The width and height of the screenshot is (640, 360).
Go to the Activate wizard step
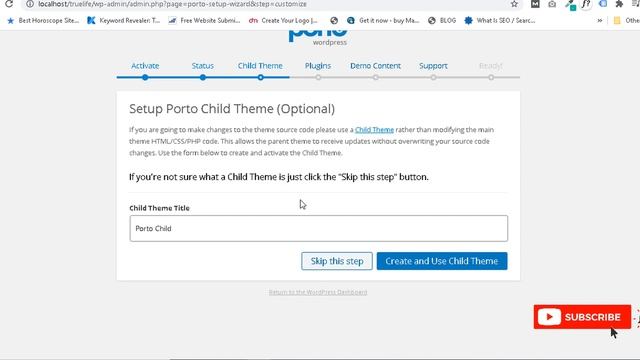145,66
